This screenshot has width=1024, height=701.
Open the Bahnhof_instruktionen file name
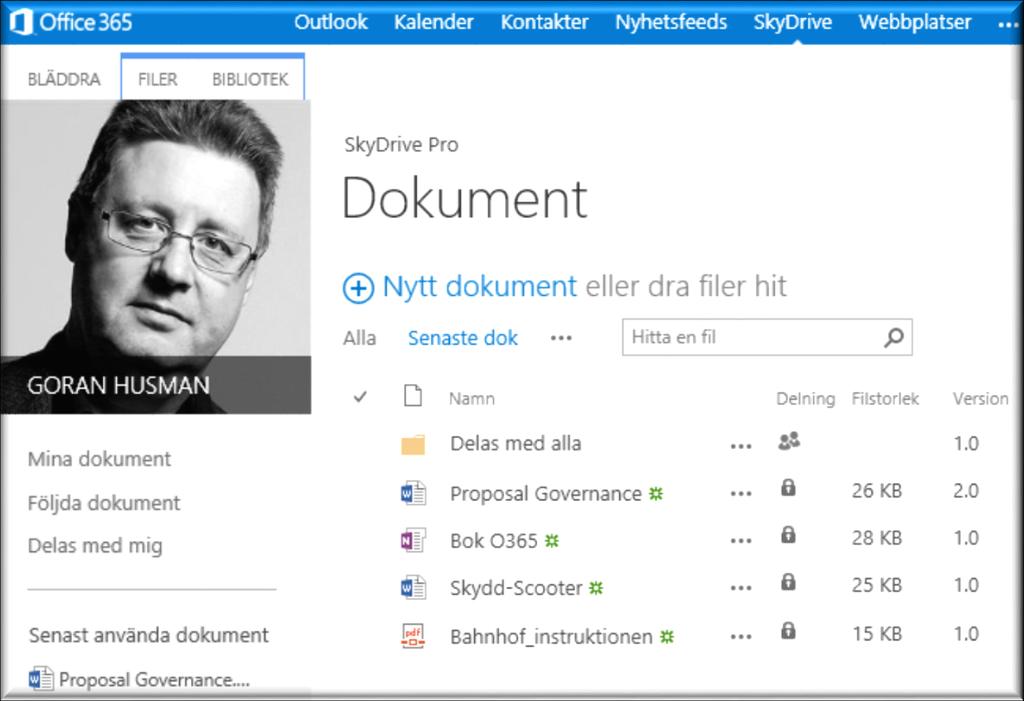tap(551, 636)
